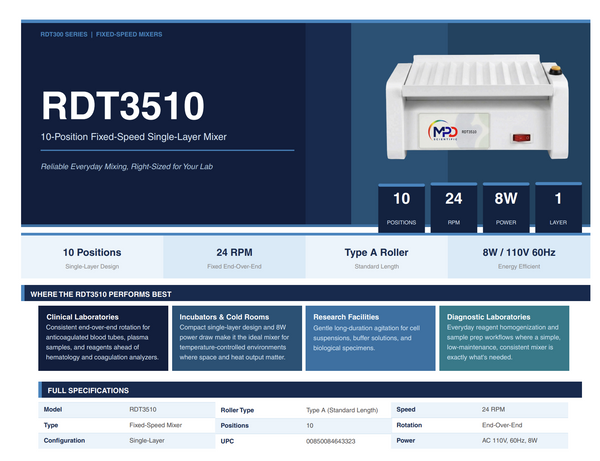Click the '1 LAYER' stat tile
The width and height of the screenshot is (600, 461).
tap(558, 208)
